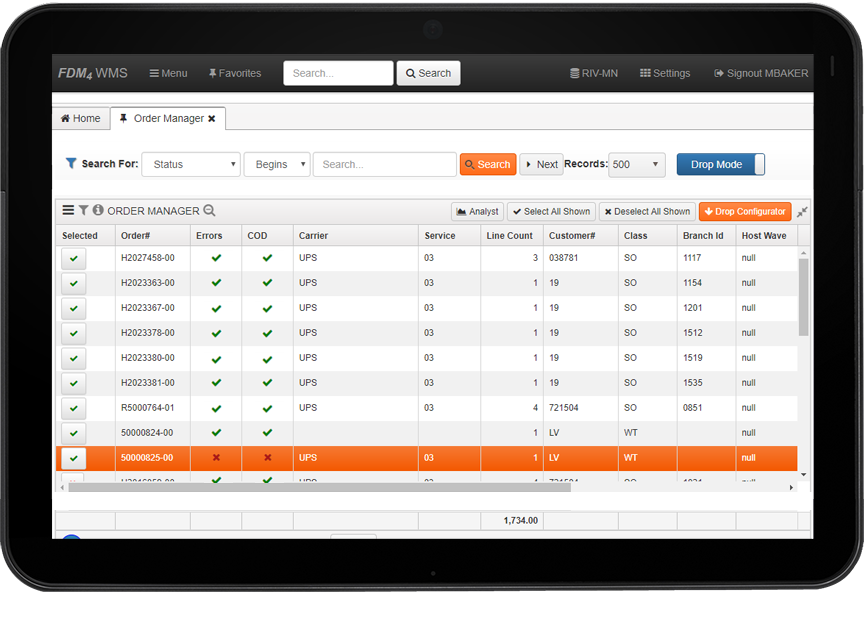Switch to the Home tab
864x639 pixels.
pos(80,119)
